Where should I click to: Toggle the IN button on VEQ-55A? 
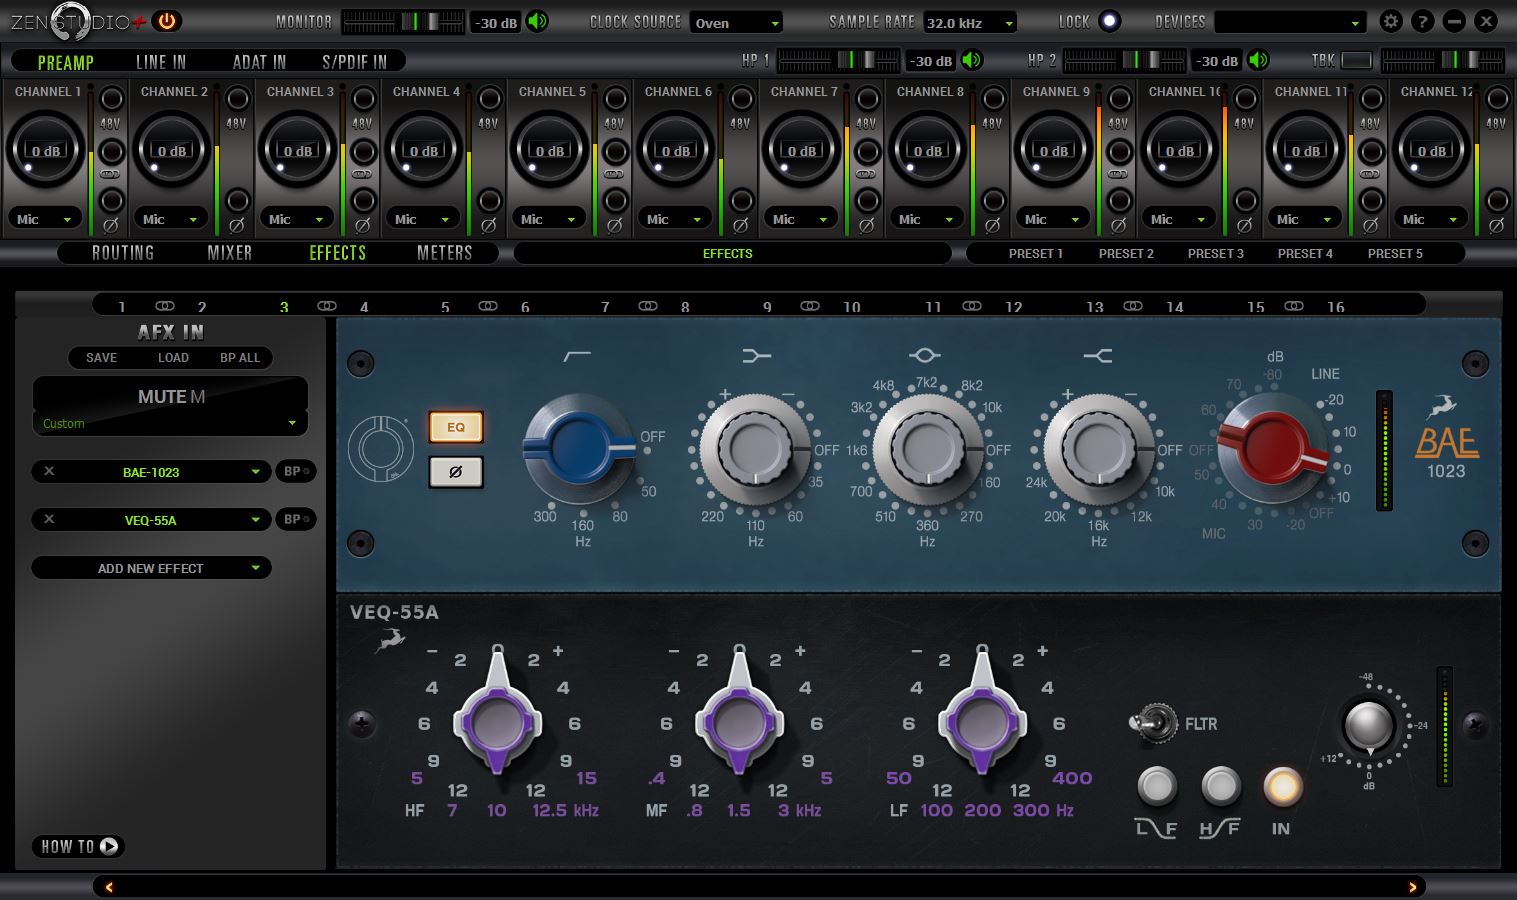(x=1282, y=787)
